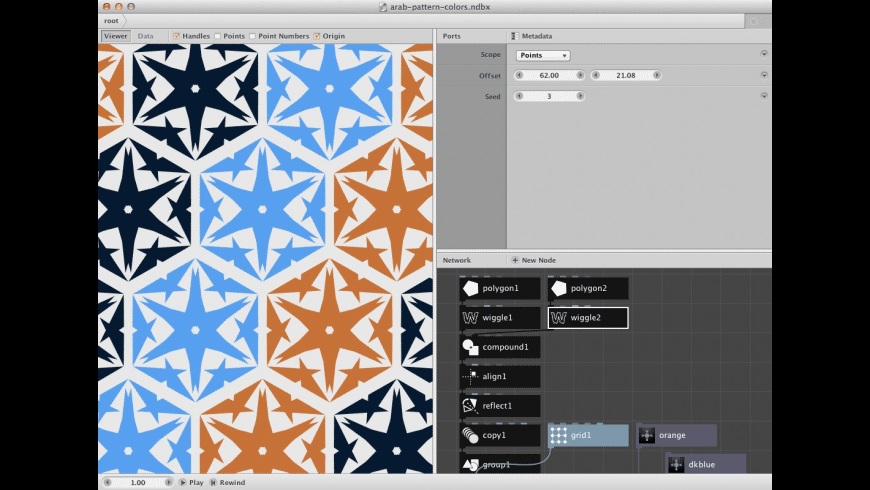Expand the Scope row options arrow
Viewport: 870px width, 490px height.
click(764, 54)
